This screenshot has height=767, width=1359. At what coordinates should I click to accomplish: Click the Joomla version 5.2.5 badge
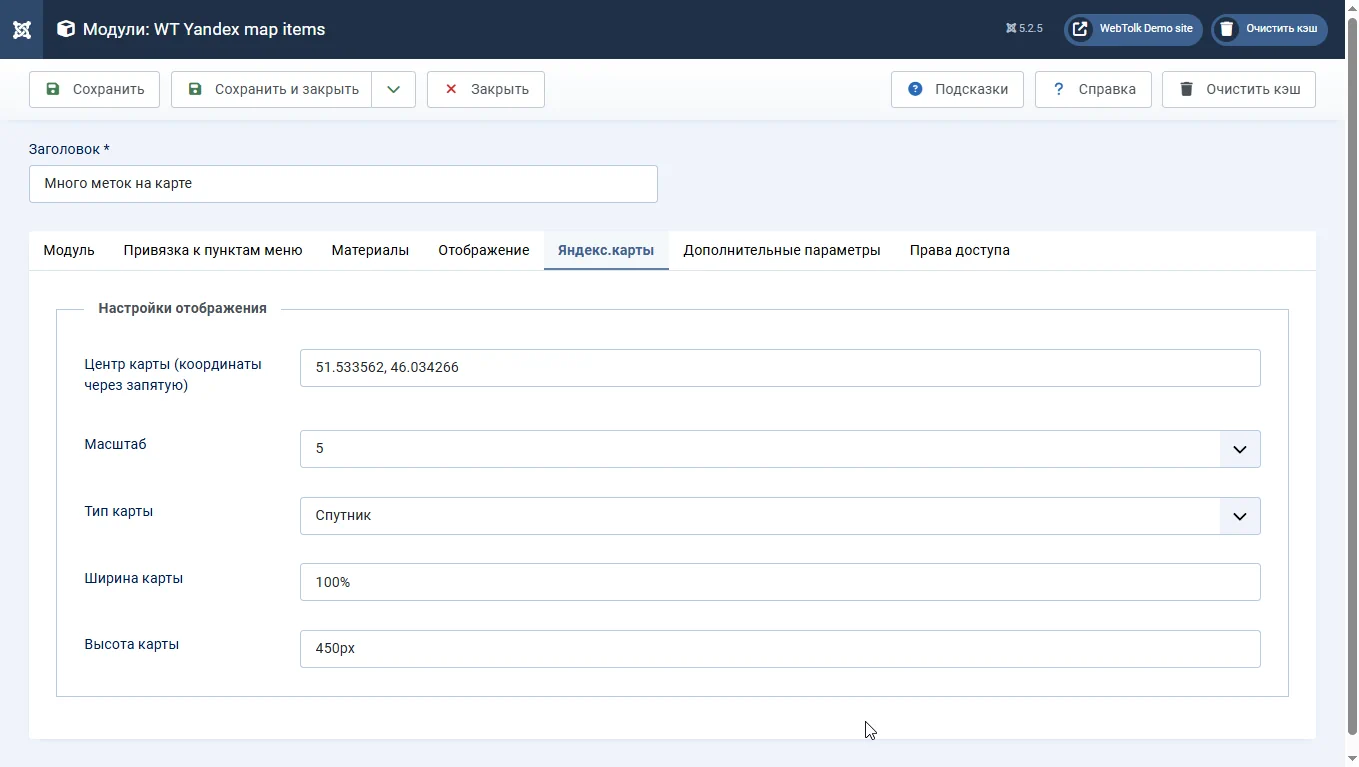click(1025, 29)
